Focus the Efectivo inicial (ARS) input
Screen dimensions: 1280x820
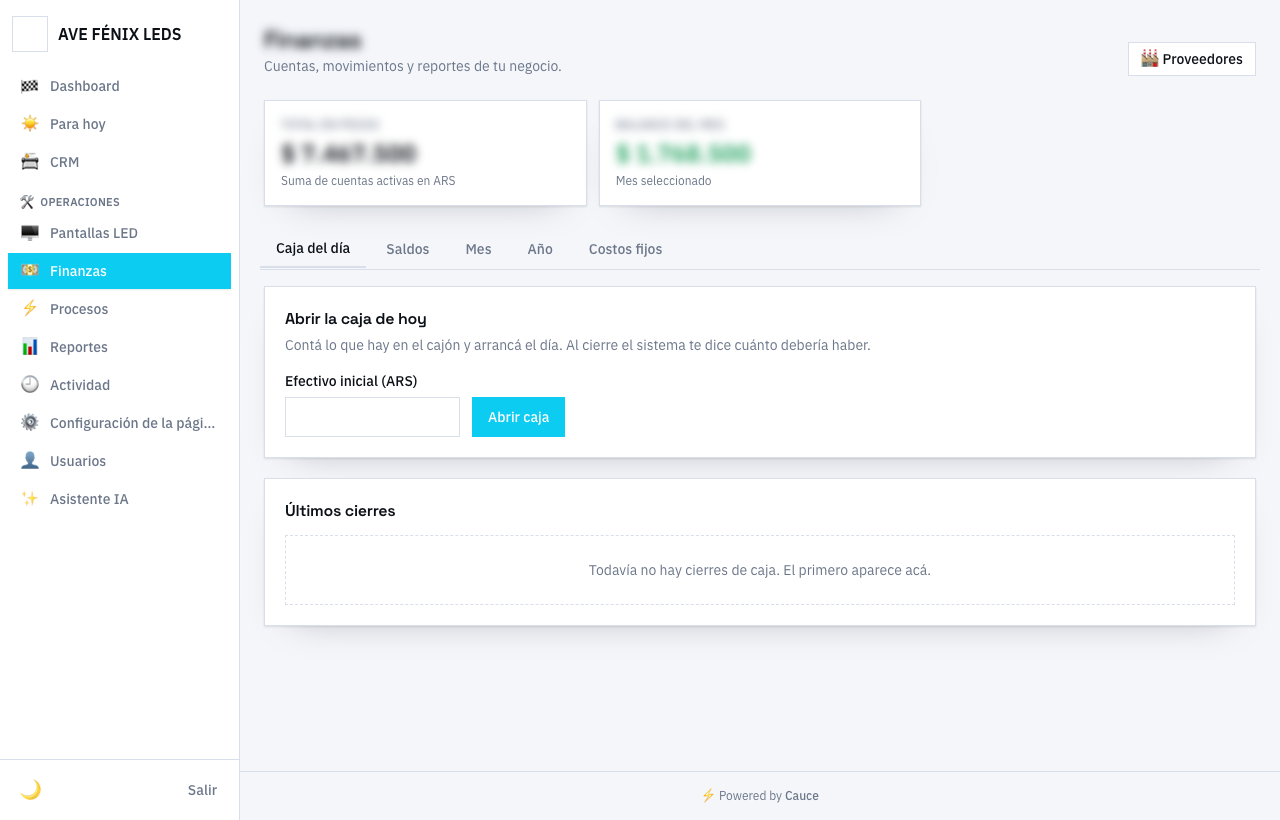372,417
